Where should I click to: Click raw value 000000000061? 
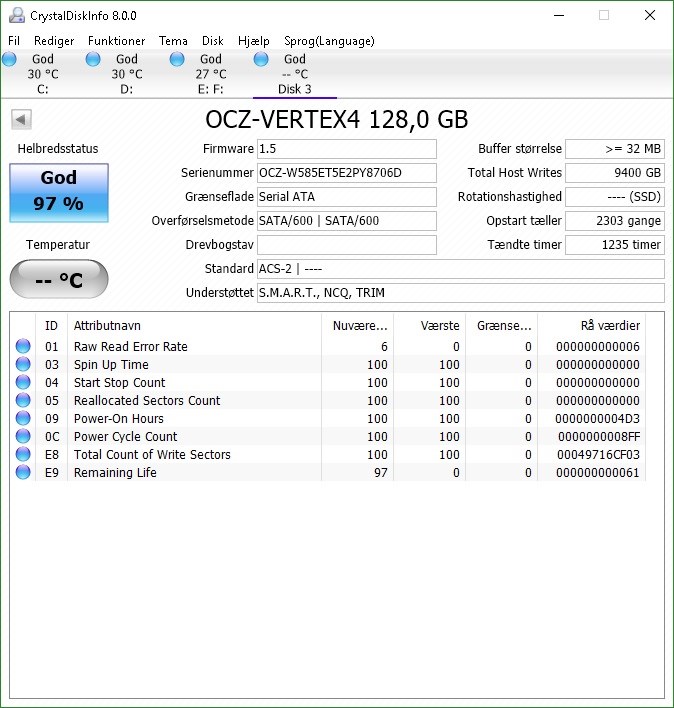(x=598, y=473)
